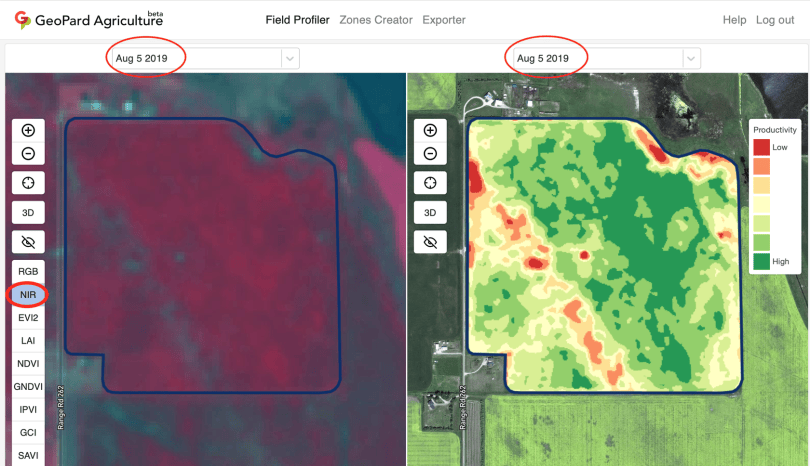The image size is (810, 466).
Task: Click the Productivity legend title
Action: pos(775,130)
